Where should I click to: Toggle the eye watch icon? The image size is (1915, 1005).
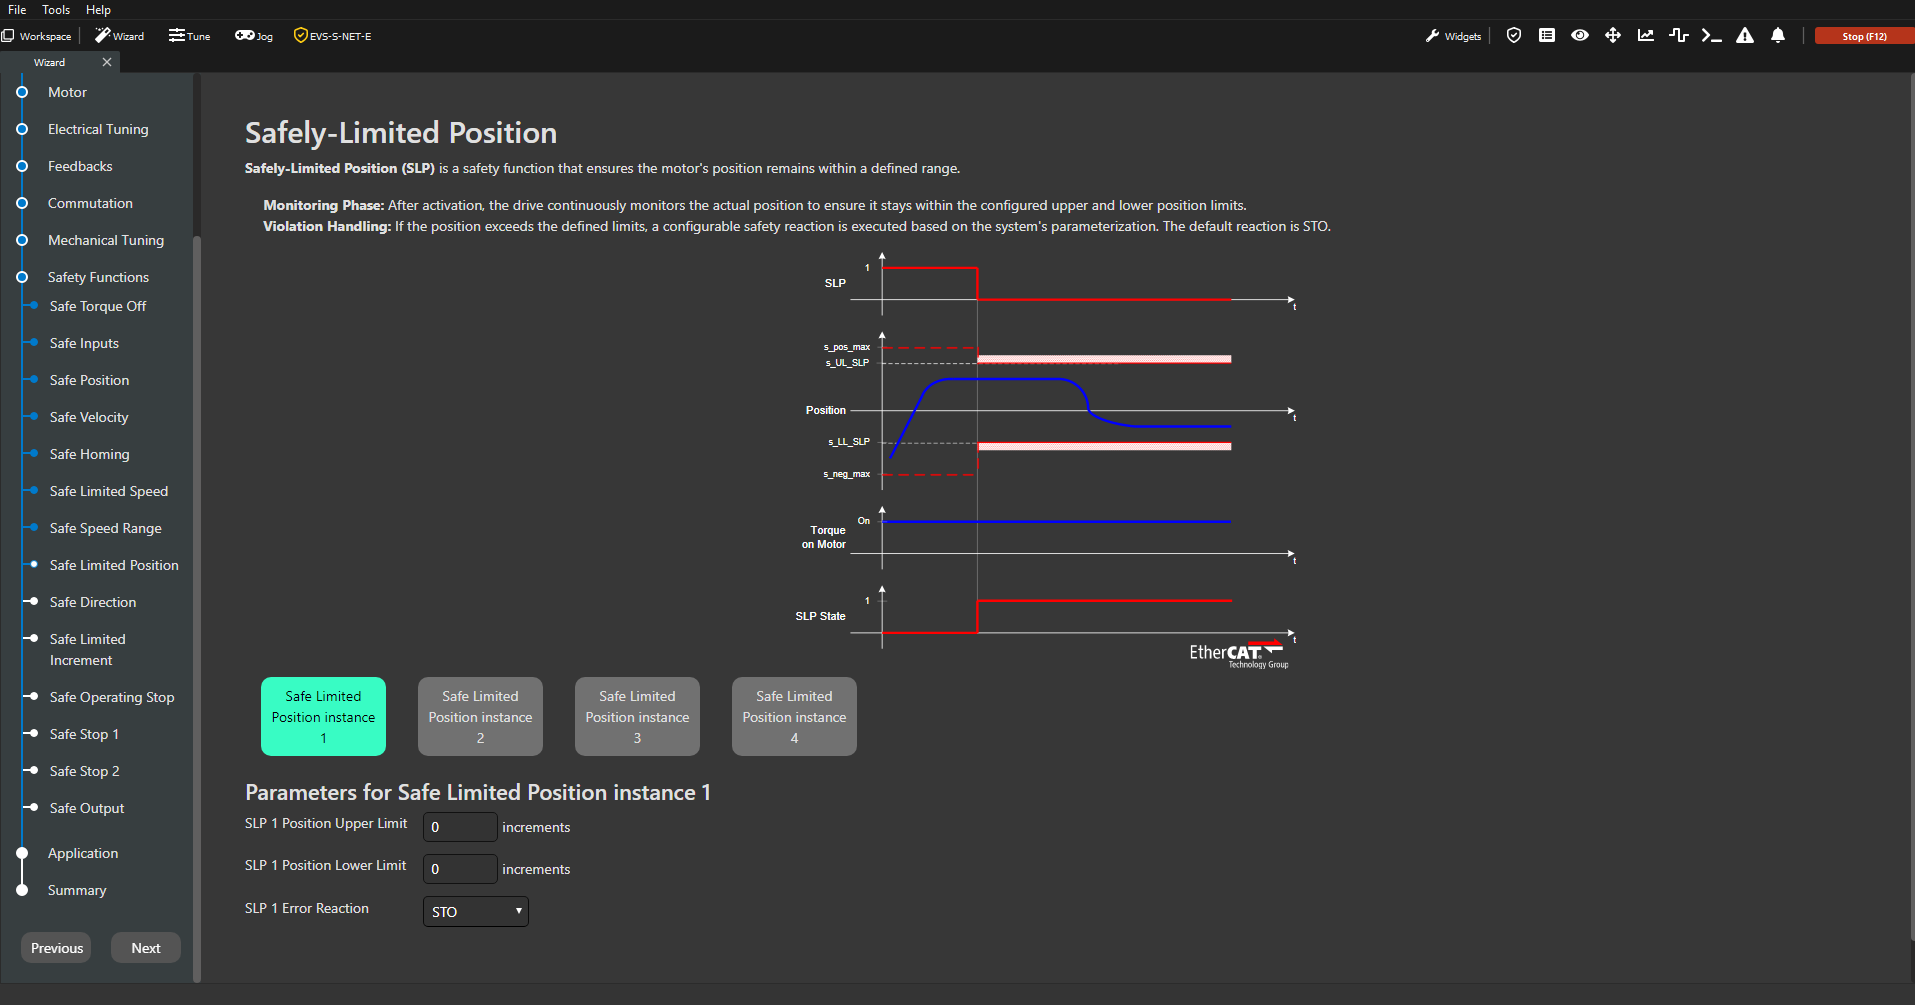(1580, 36)
